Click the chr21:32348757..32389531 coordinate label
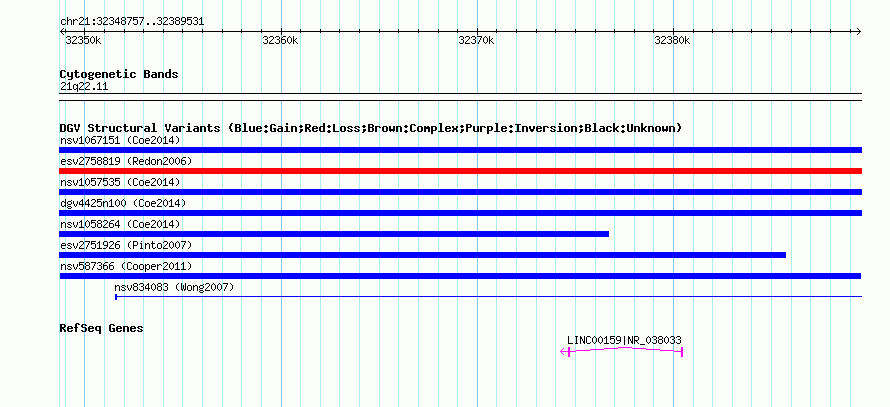Viewport: 890px width, 407px height. (132, 22)
